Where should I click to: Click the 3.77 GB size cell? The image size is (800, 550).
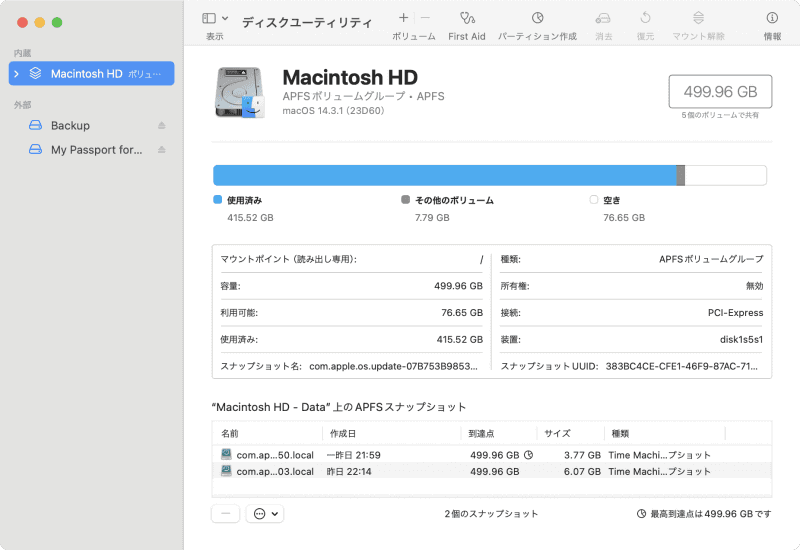582,455
